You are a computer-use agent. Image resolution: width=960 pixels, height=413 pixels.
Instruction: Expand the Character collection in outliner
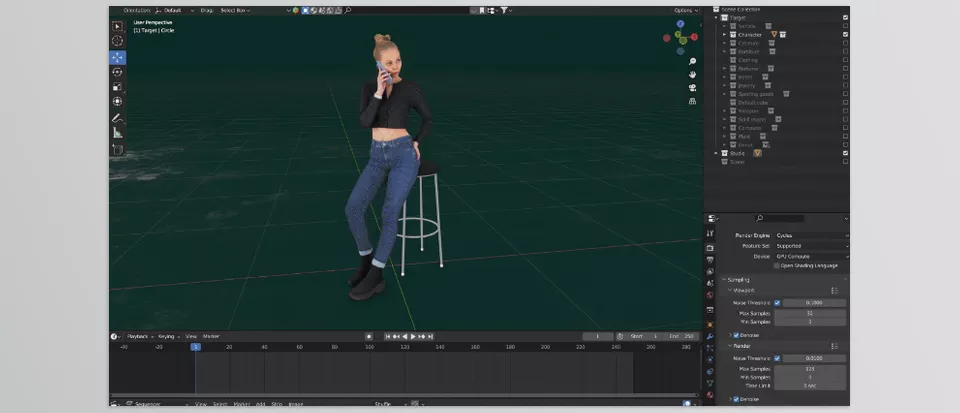pos(724,35)
